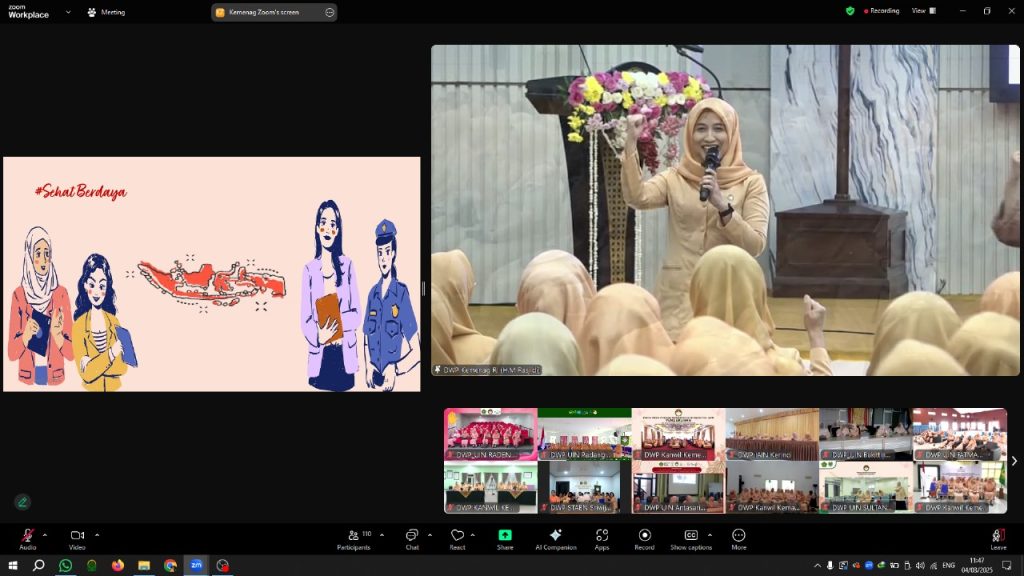Open the View layout menu
This screenshot has height=576, width=1024.
click(x=922, y=11)
